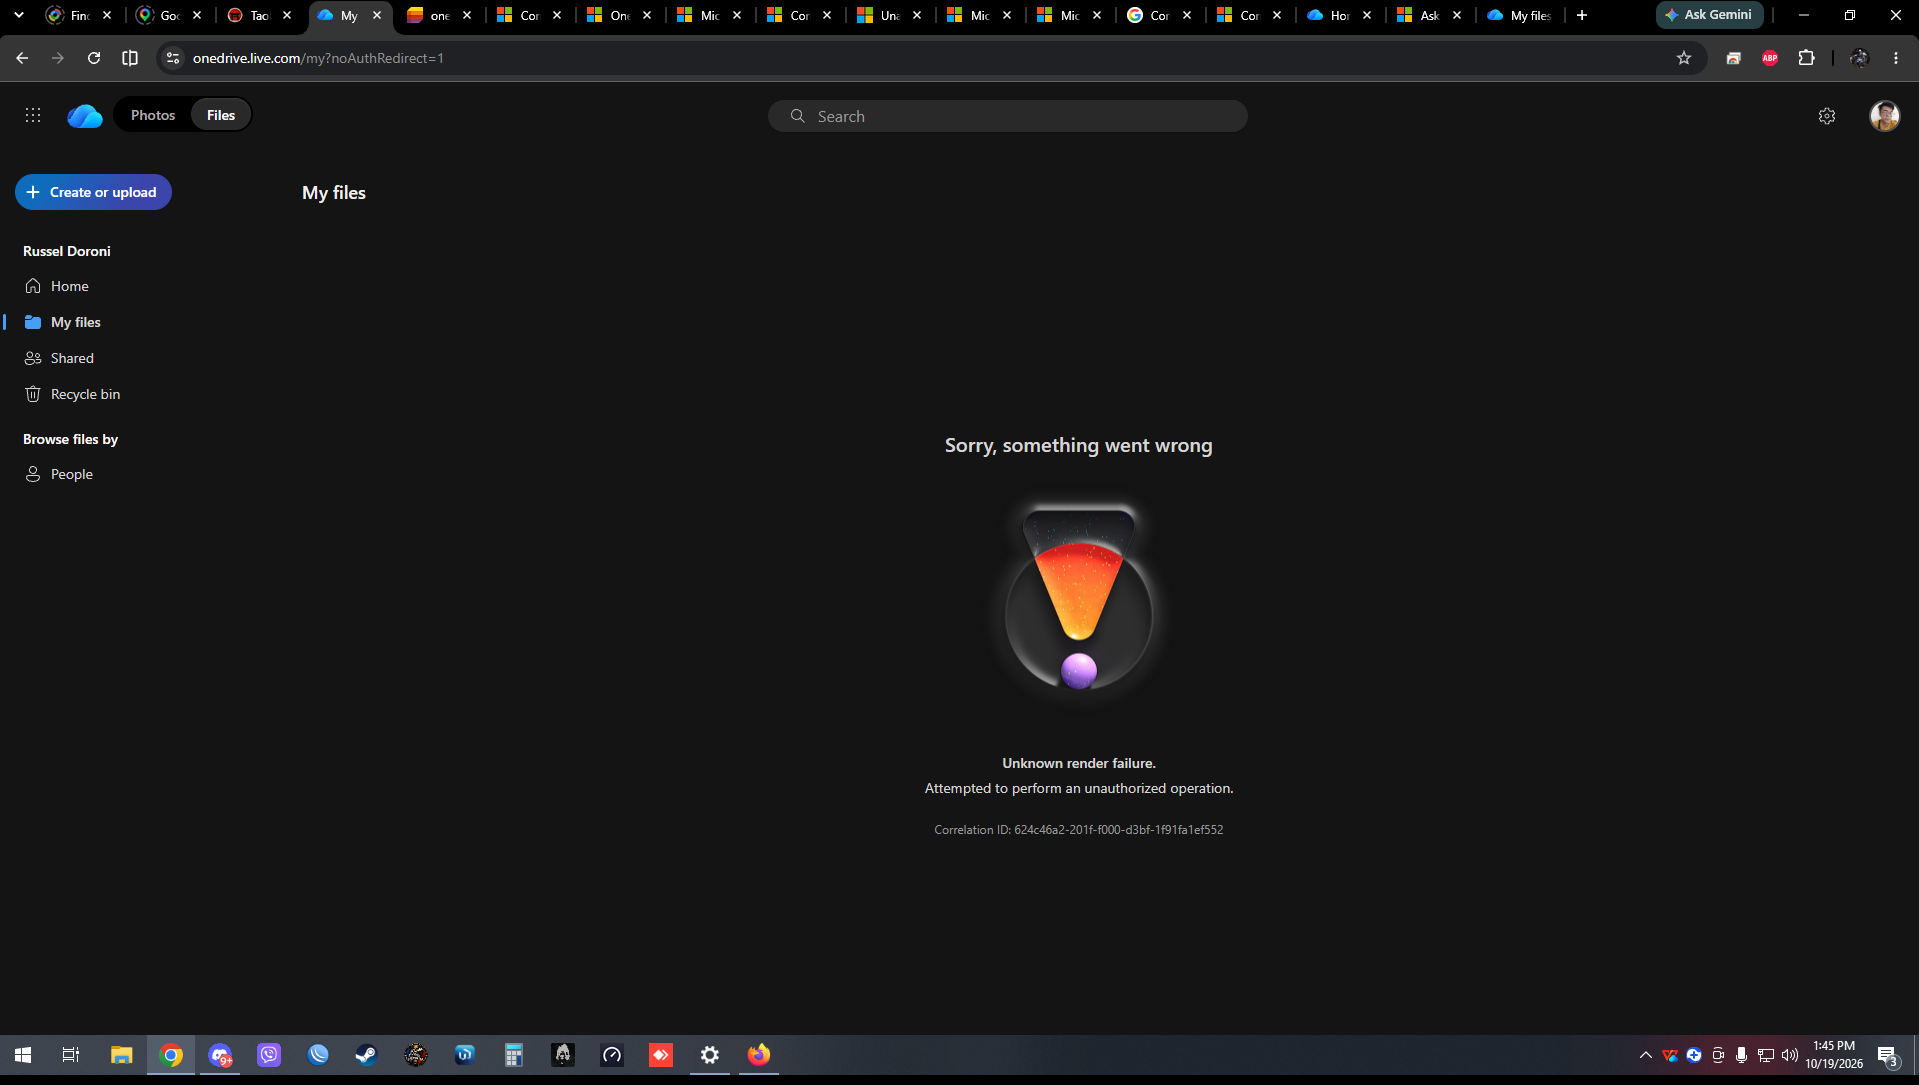Screen dimensions: 1919x1085
Task: Click the Russel Doroni account name
Action: tap(67, 251)
